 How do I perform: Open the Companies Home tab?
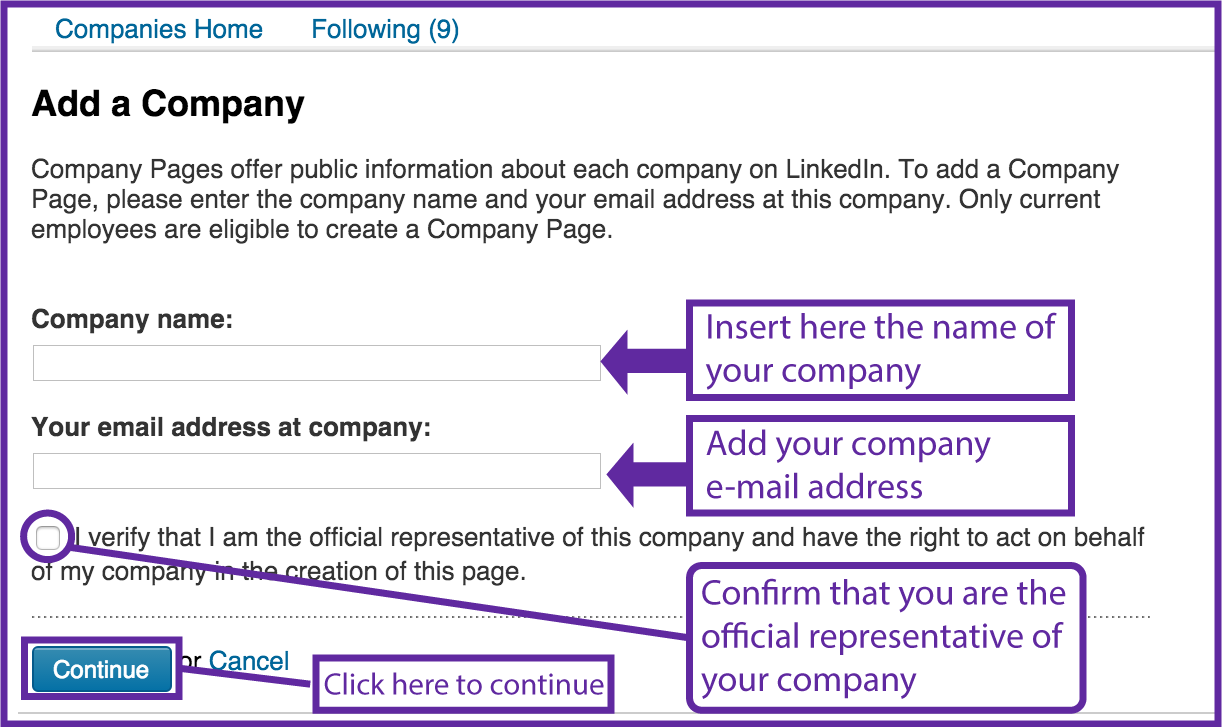159,30
